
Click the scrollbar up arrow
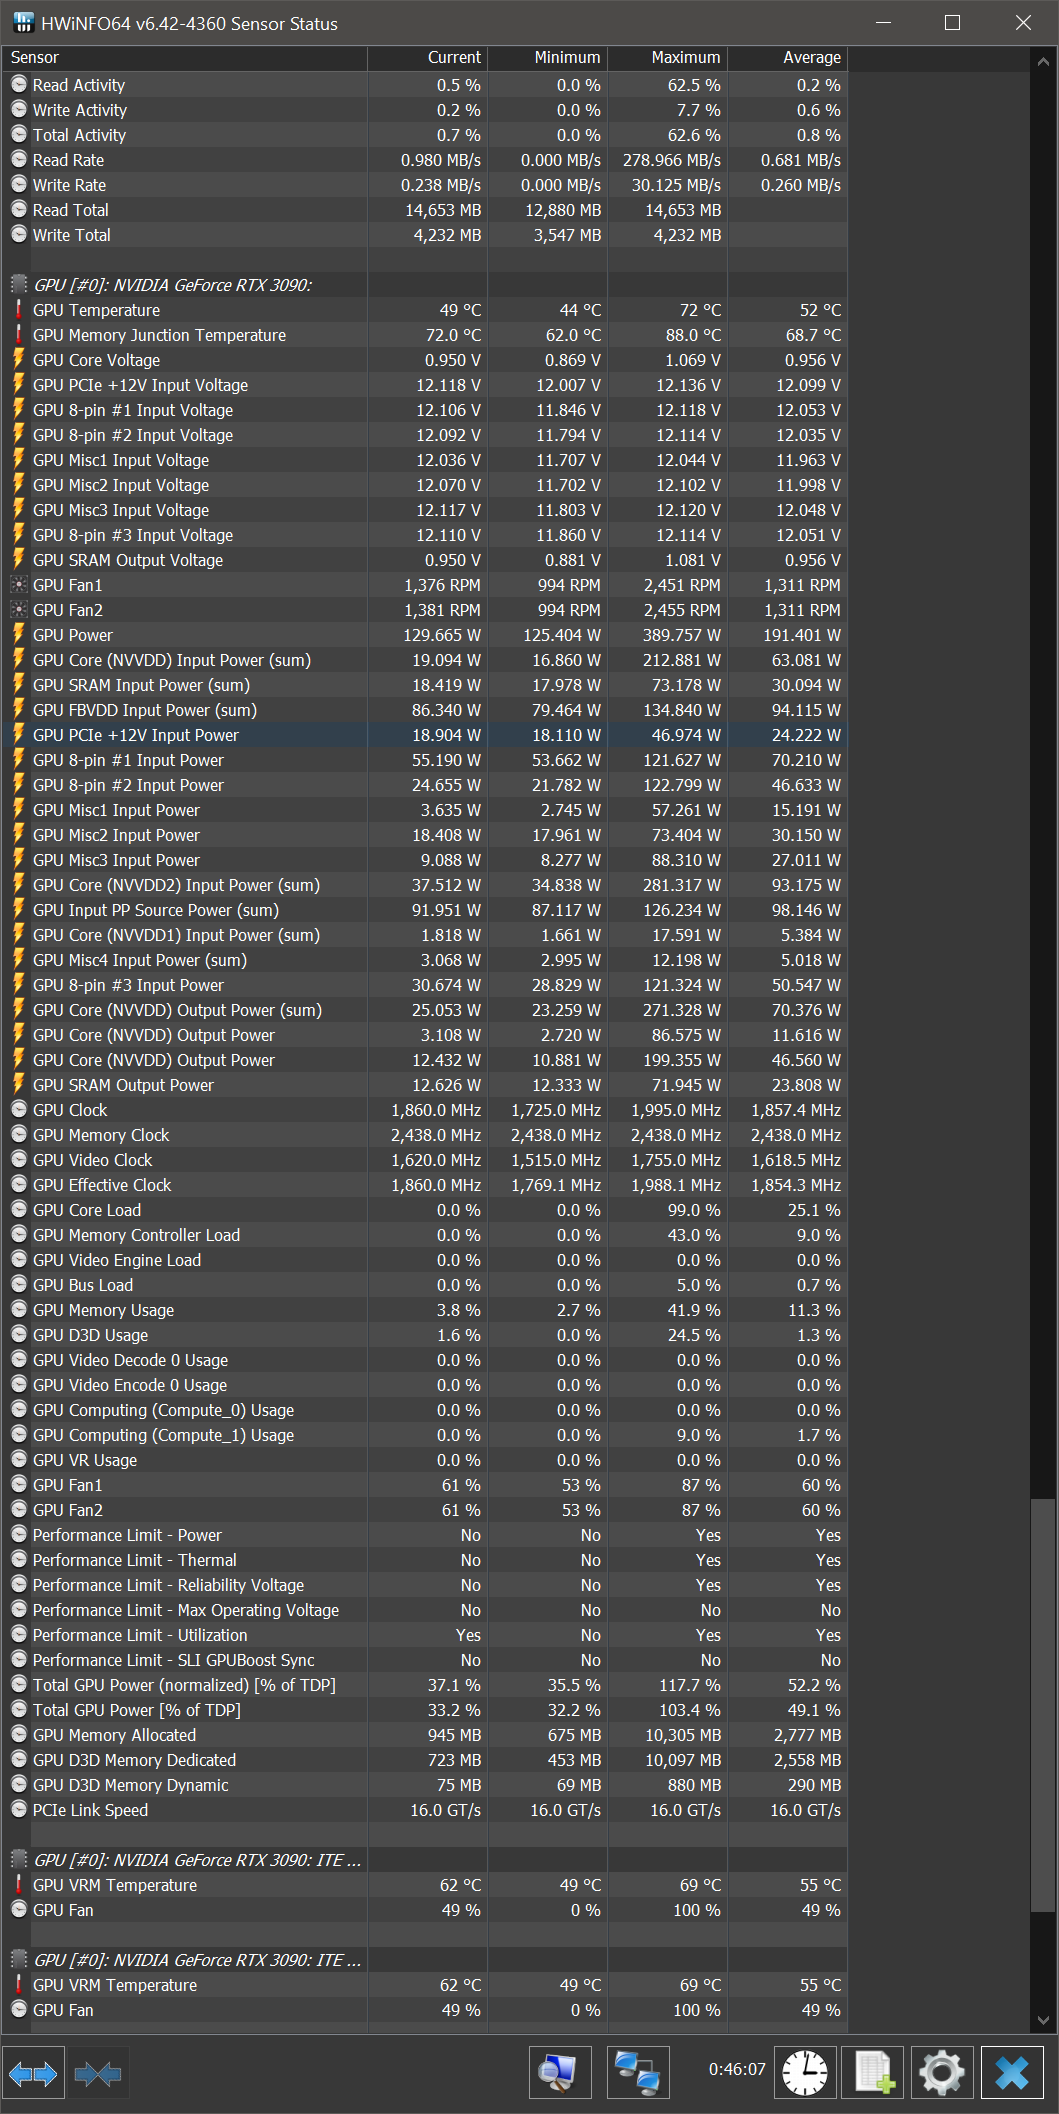pos(1043,61)
